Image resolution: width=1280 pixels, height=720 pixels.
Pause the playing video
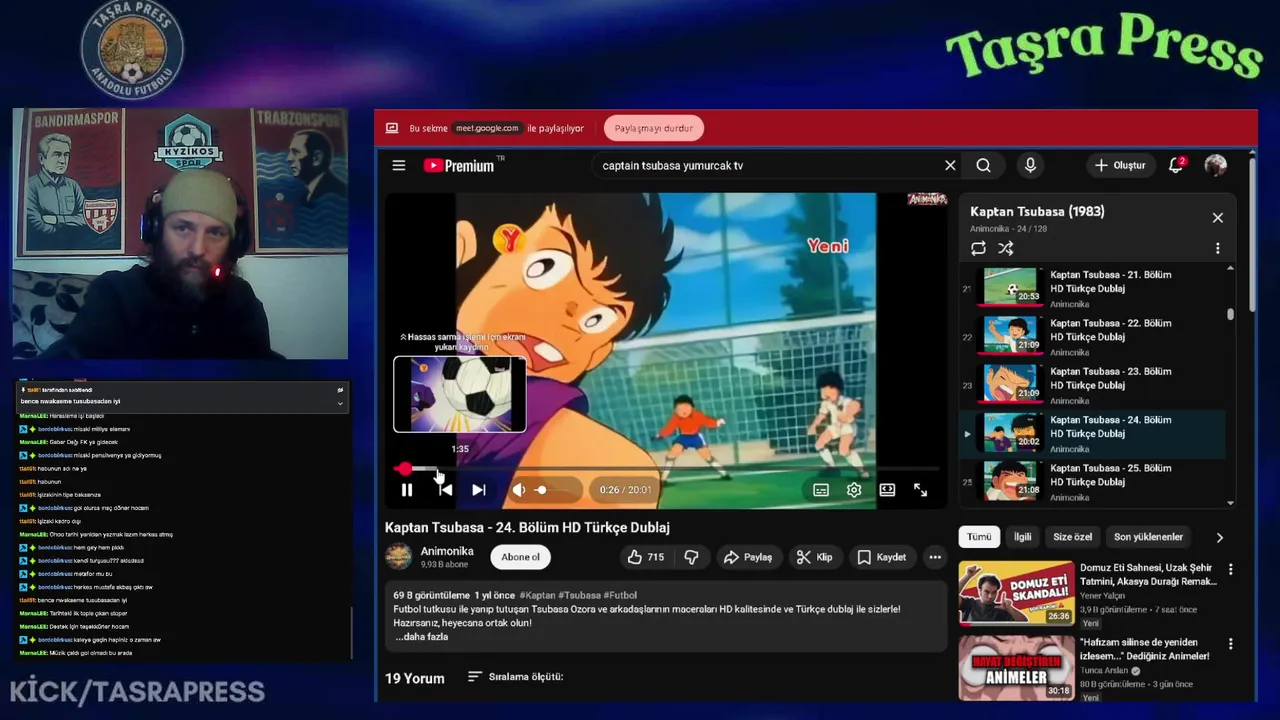pos(407,490)
